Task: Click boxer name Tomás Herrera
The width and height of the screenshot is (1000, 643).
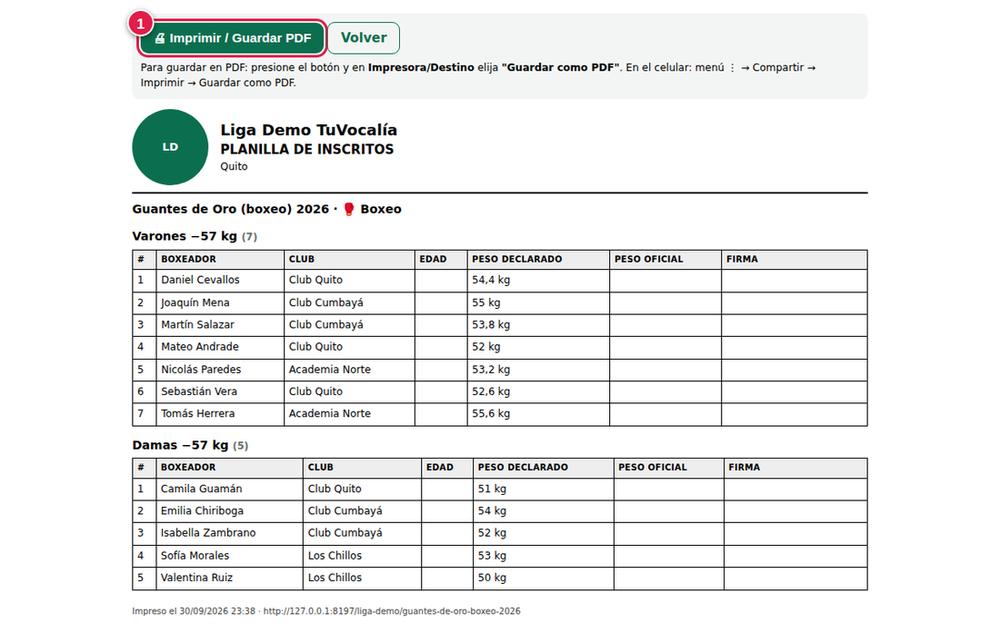Action: pos(198,413)
